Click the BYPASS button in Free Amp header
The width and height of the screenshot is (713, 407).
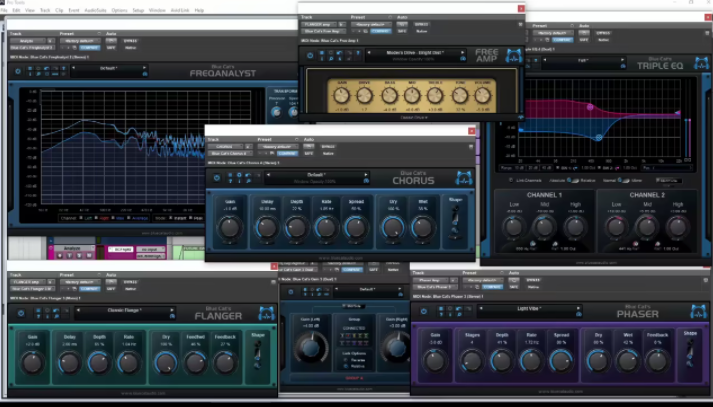coord(421,24)
